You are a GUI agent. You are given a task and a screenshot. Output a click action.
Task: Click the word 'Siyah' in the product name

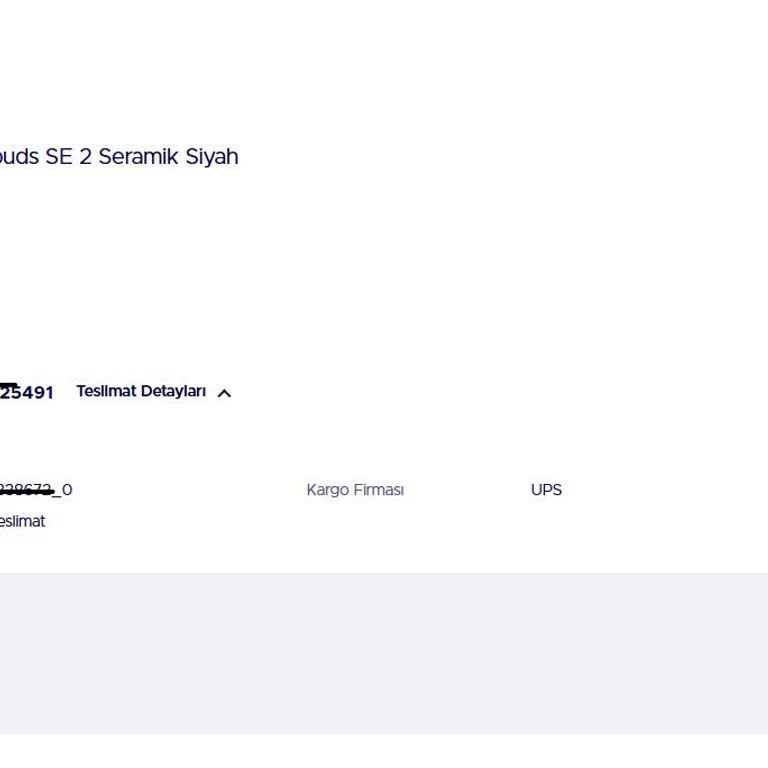tap(212, 157)
